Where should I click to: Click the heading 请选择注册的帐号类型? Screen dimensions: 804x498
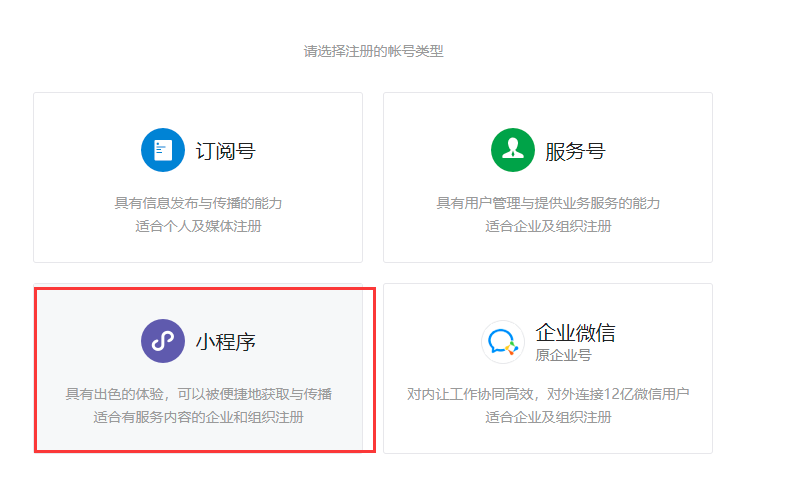(373, 51)
